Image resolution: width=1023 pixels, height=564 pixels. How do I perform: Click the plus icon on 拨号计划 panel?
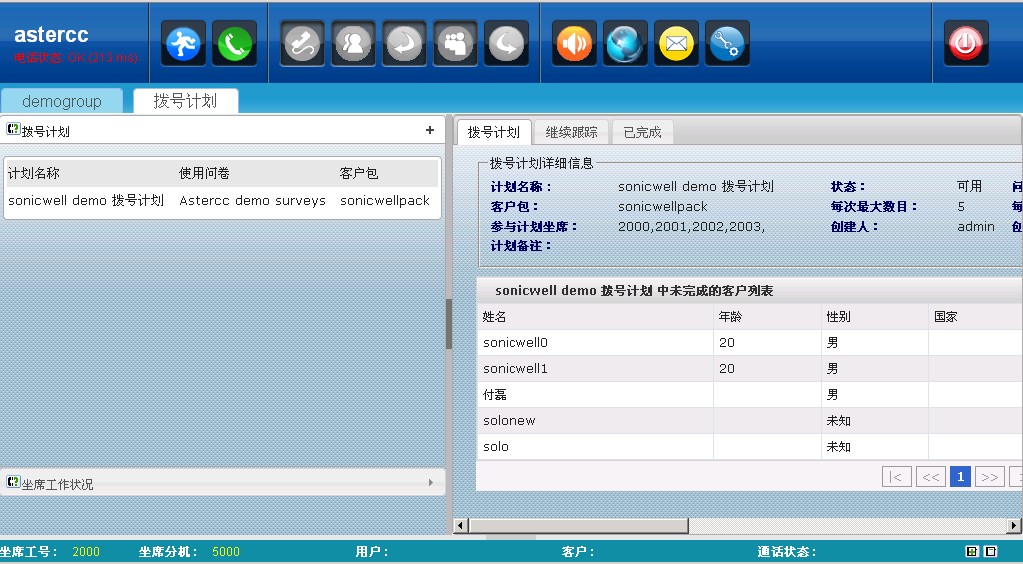point(430,130)
